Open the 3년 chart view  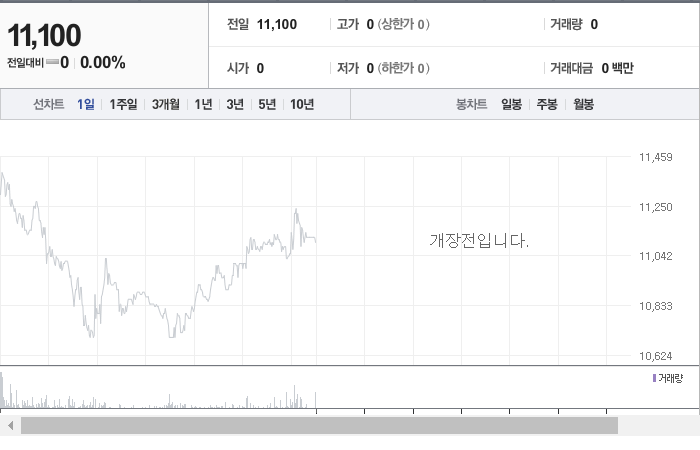click(235, 104)
